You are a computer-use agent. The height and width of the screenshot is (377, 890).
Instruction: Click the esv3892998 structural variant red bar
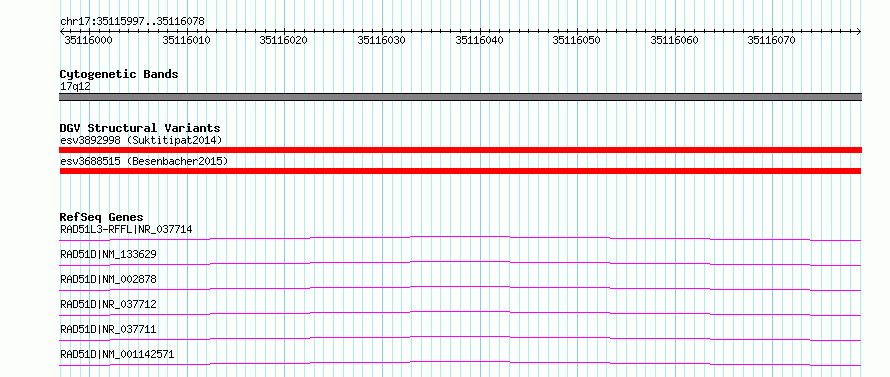pos(460,150)
